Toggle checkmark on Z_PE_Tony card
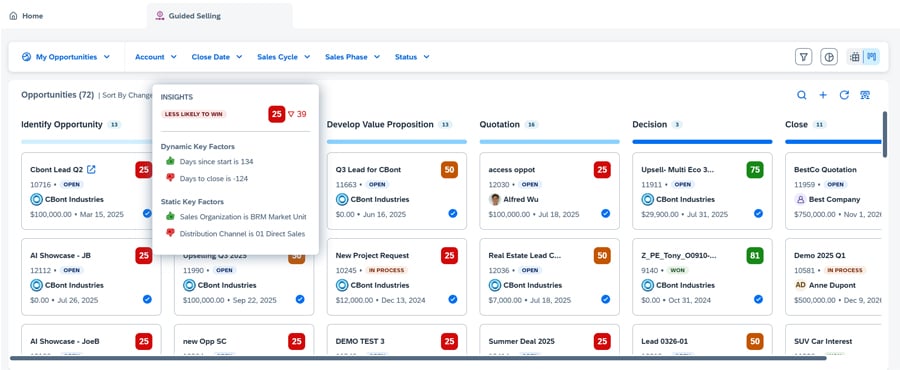 point(758,299)
